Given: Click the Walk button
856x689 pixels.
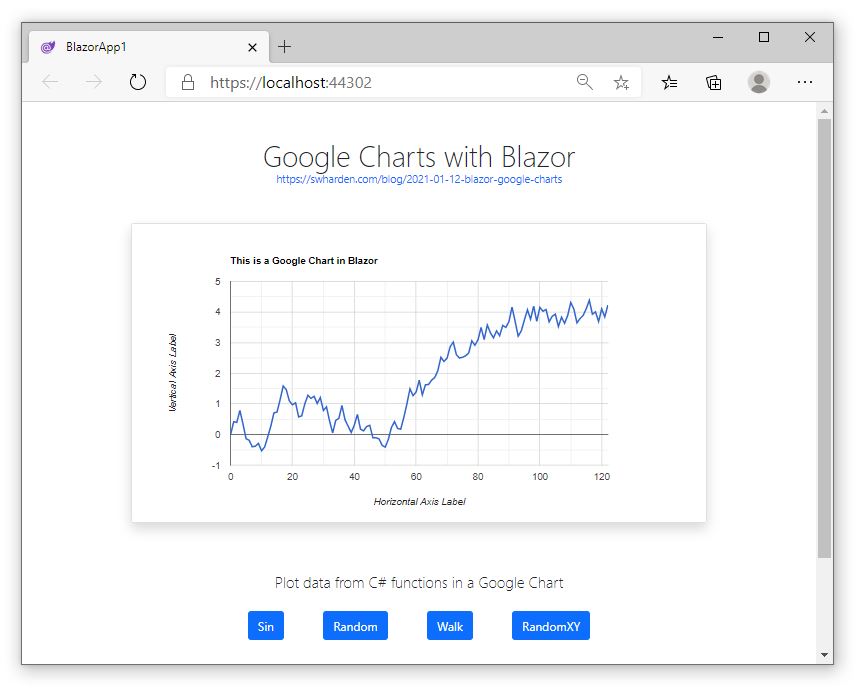Looking at the screenshot, I should (x=450, y=626).
